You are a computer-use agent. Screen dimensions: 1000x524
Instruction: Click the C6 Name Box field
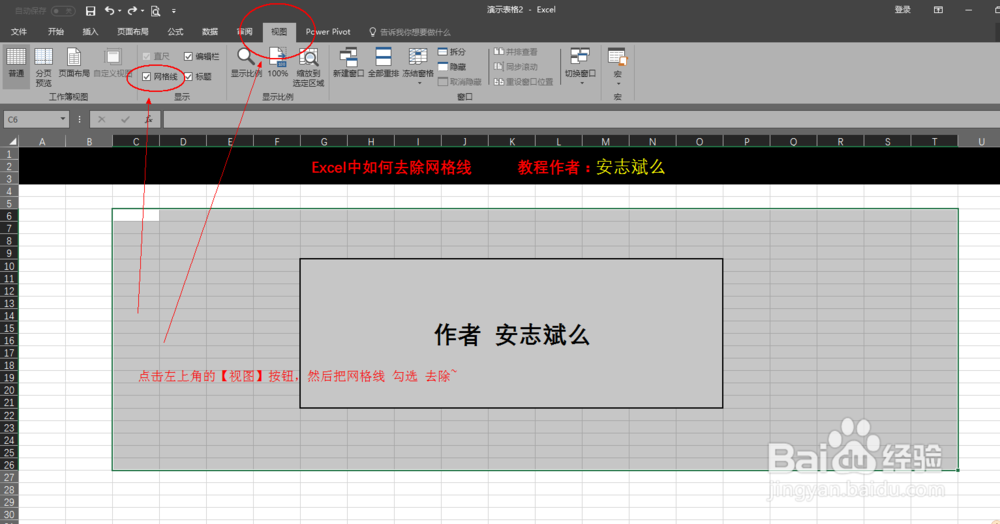point(31,119)
